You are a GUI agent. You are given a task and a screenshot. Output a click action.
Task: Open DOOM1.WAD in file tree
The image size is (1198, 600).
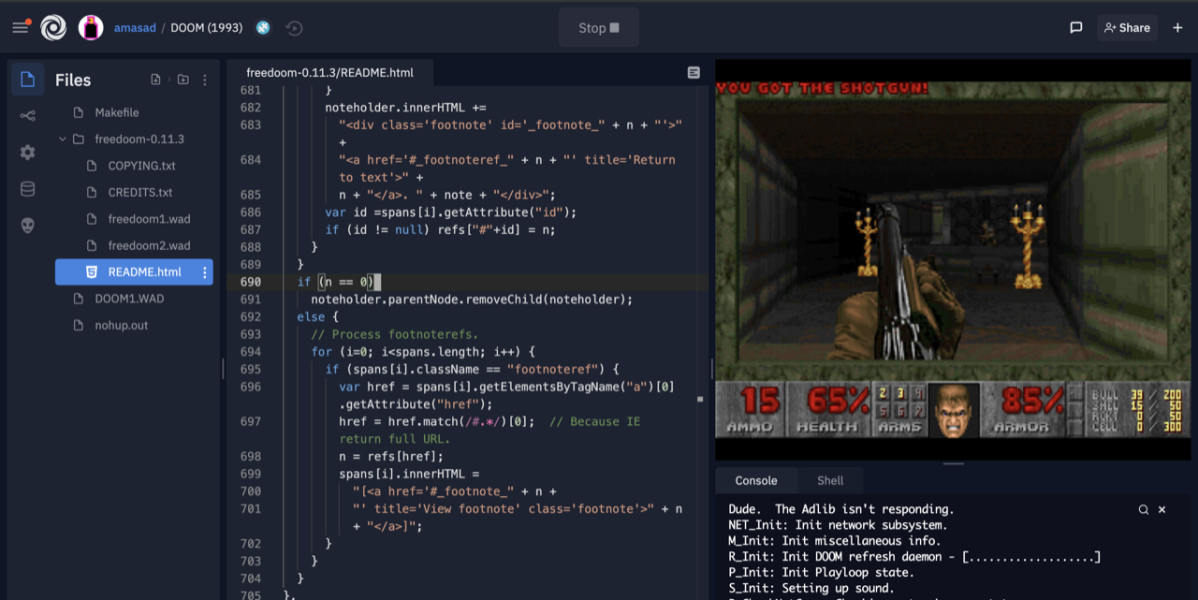129,299
